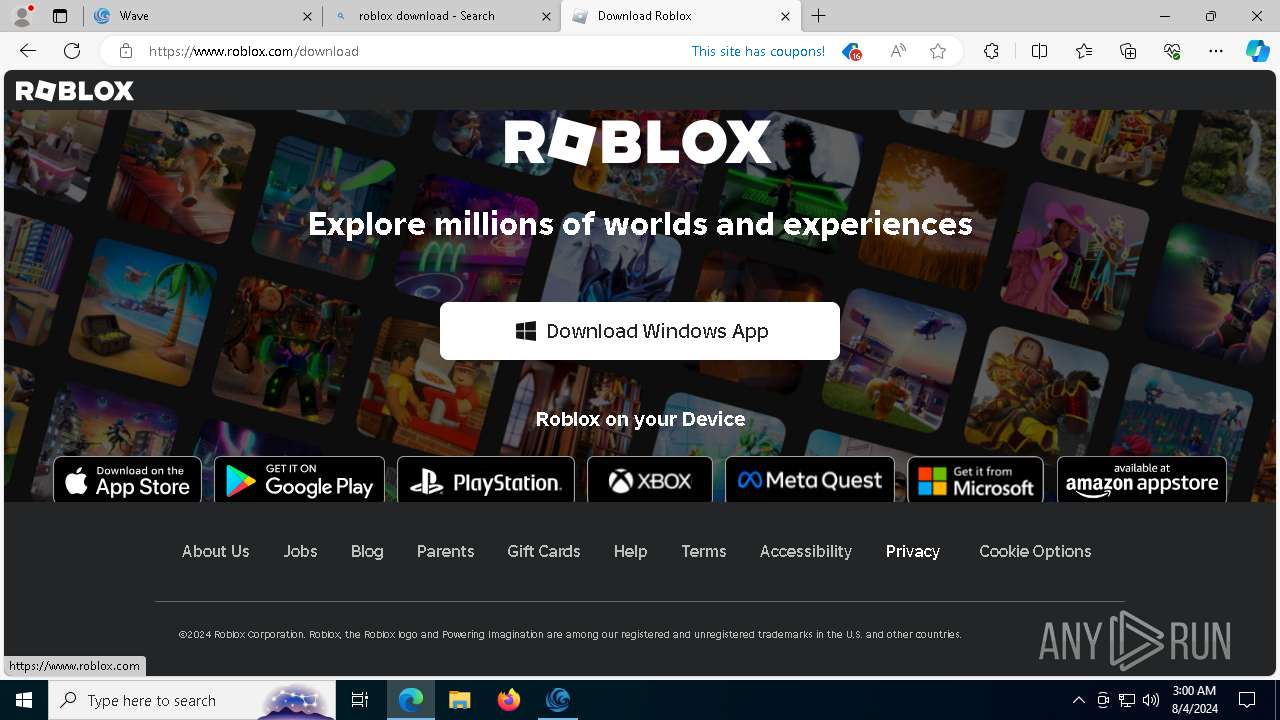This screenshot has width=1280, height=720.
Task: Add this page to favorites
Action: (938, 51)
